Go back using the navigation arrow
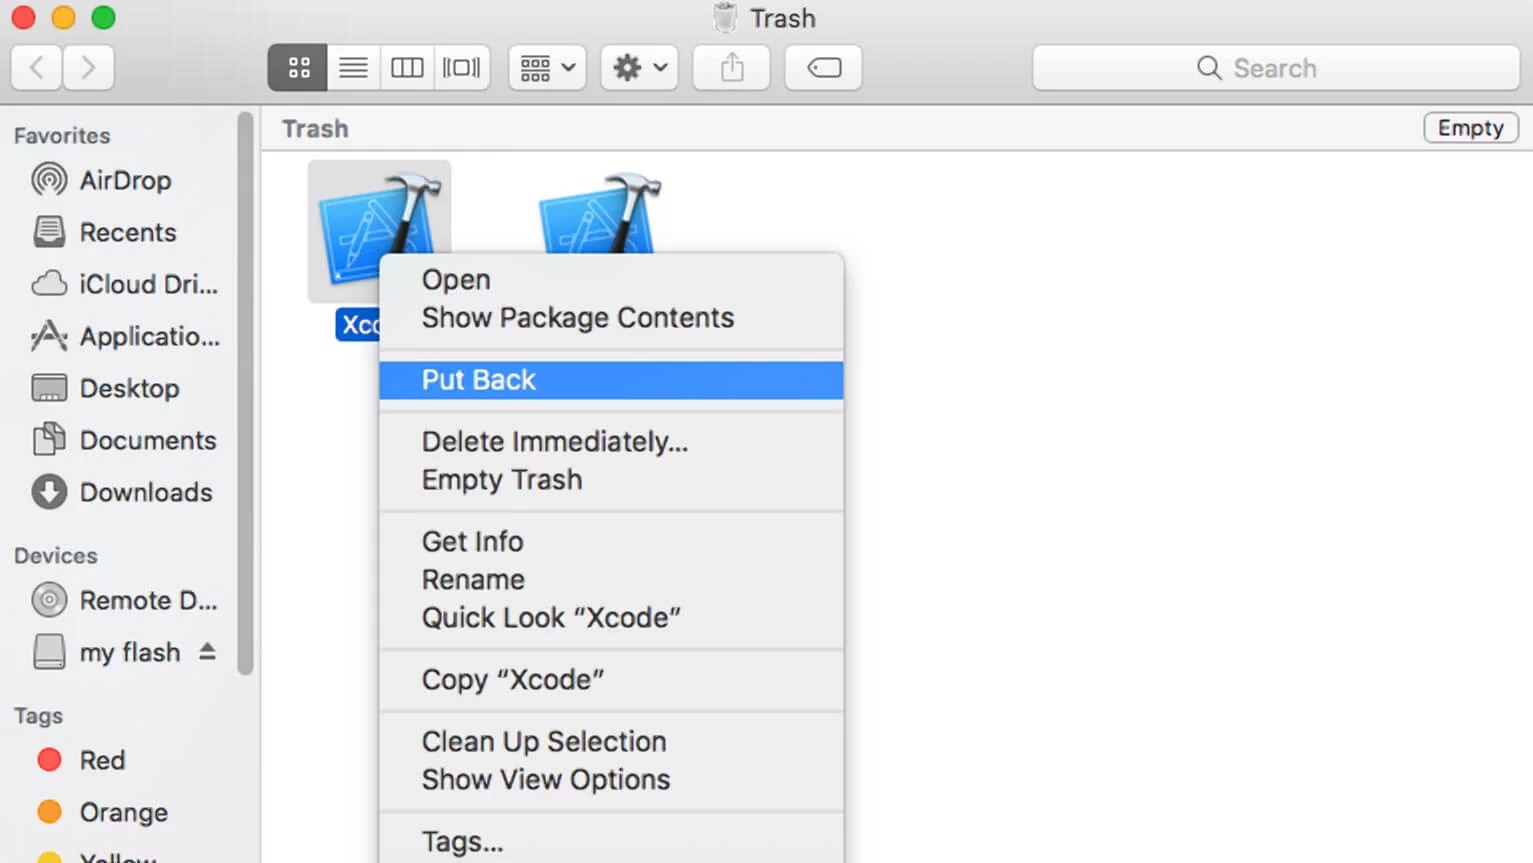Image resolution: width=1533 pixels, height=863 pixels. click(36, 67)
